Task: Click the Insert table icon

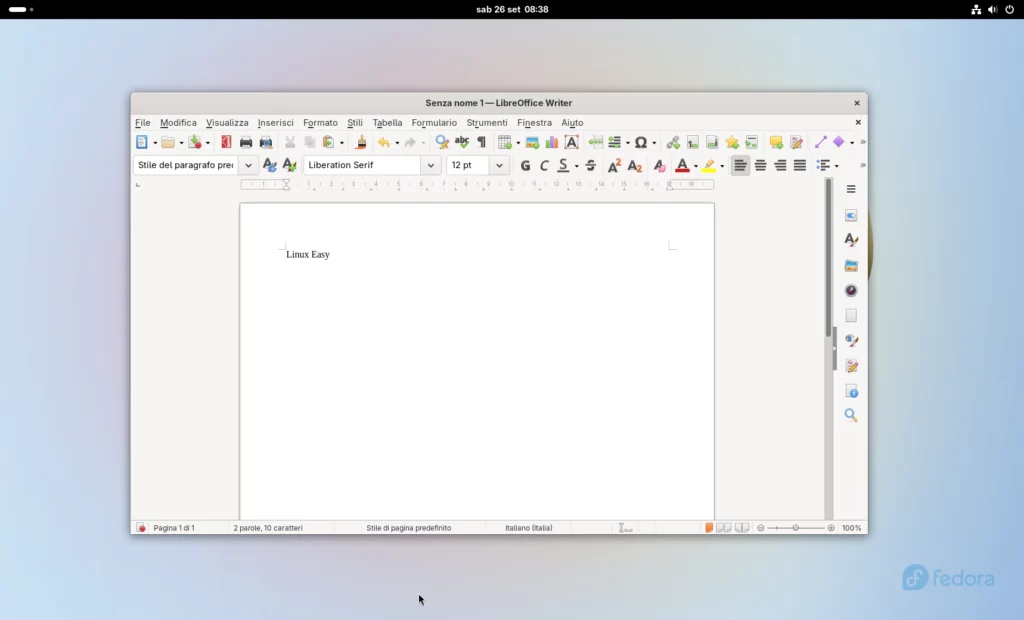Action: pos(504,142)
